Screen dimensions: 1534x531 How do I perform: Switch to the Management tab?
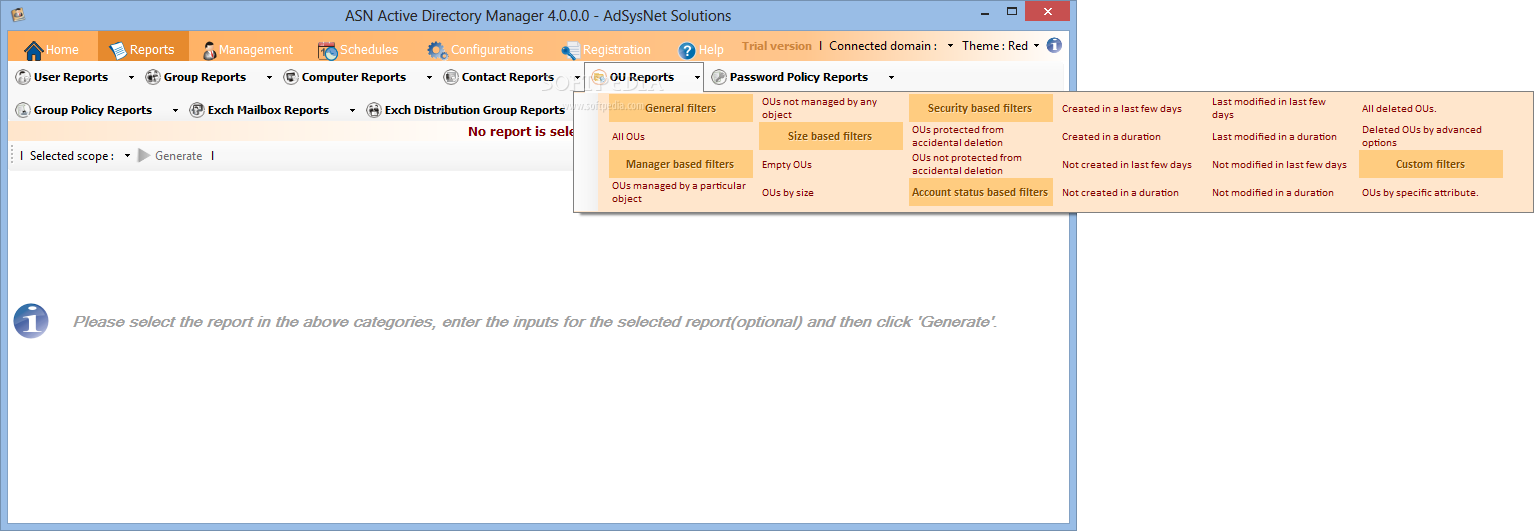point(247,49)
